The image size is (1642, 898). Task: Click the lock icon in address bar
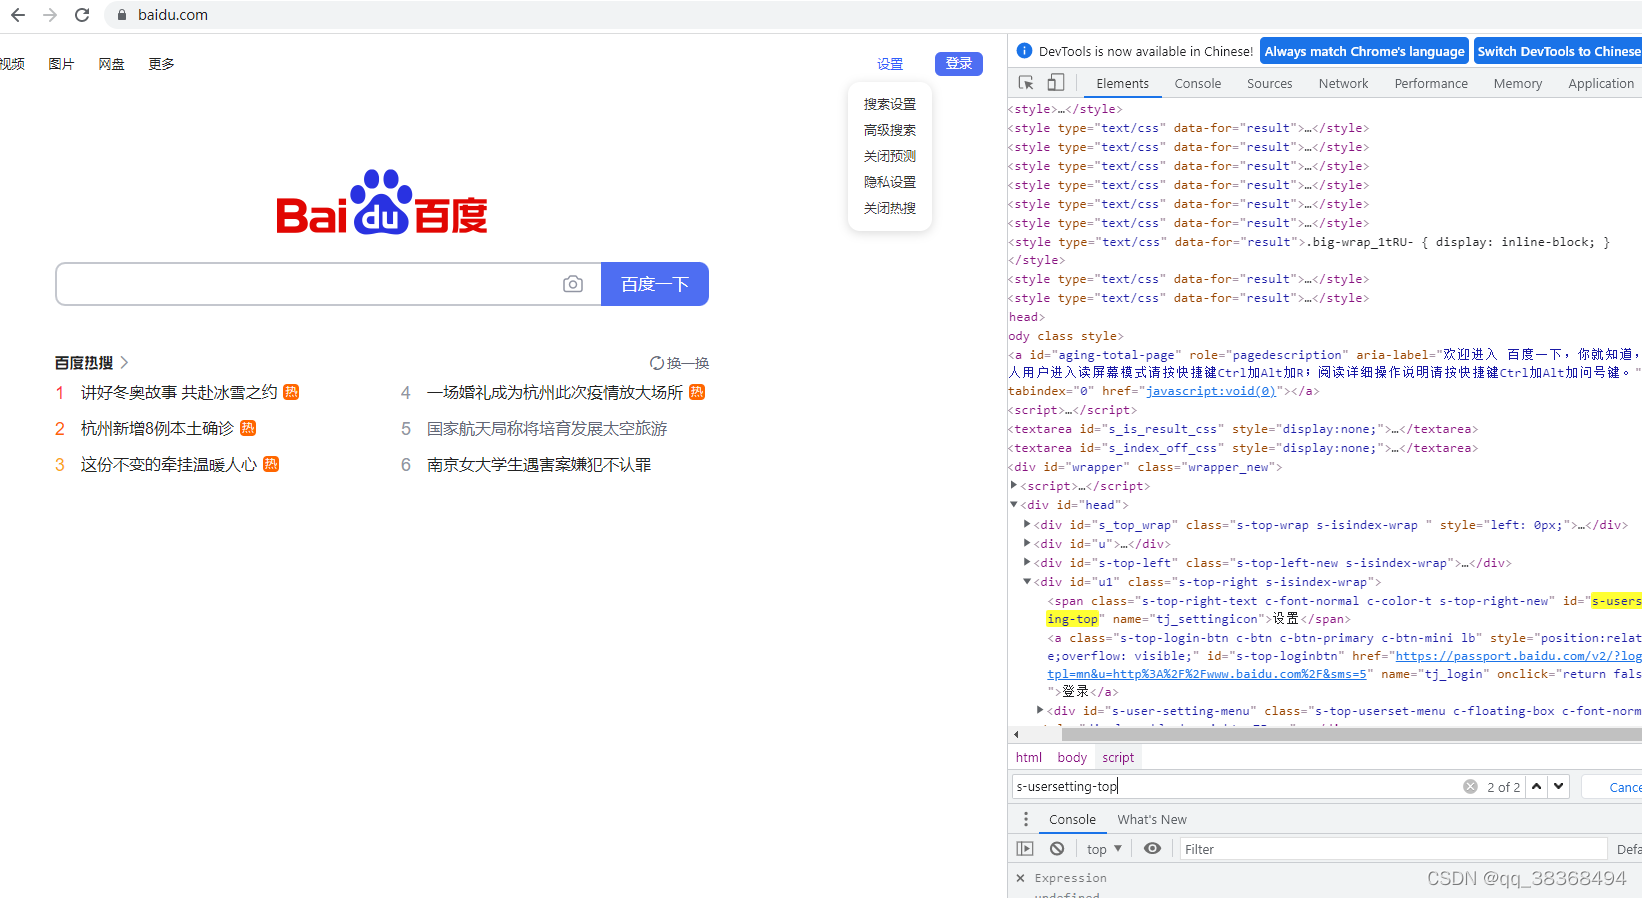(x=122, y=15)
